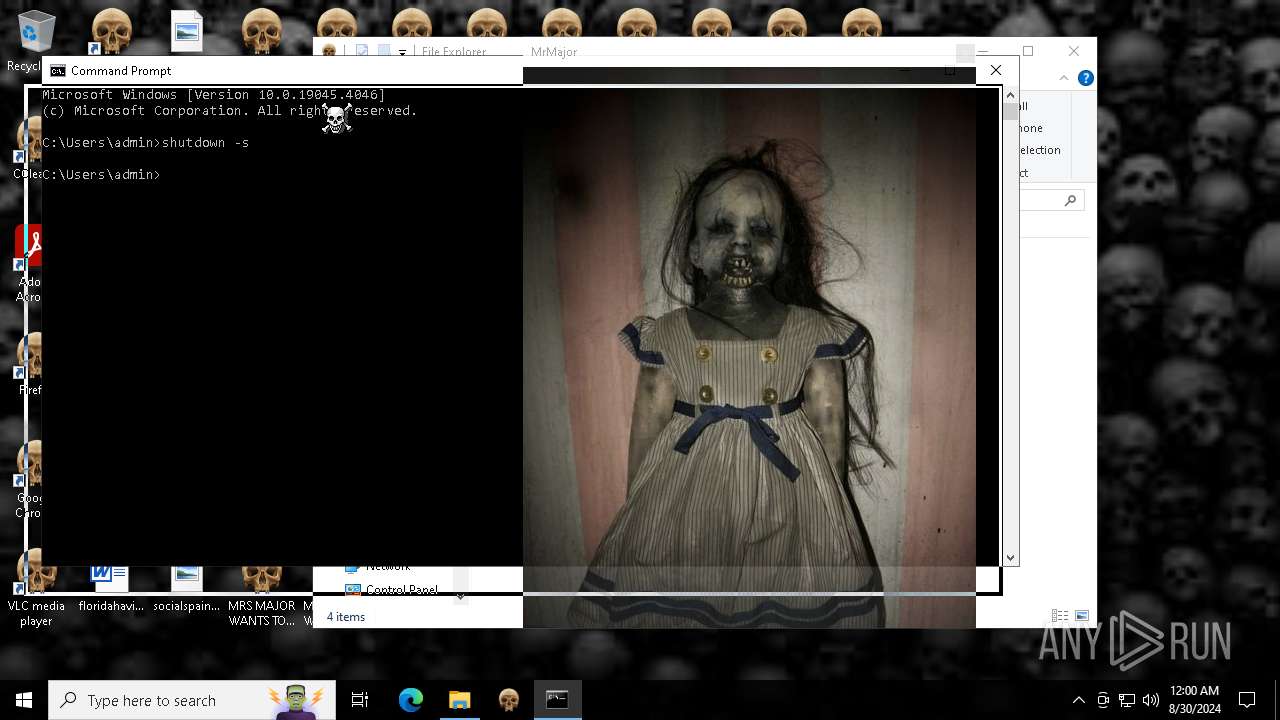Screen dimensions: 1280x720
Task: Open File Explorer help question mark
Action: pyautogui.click(x=1085, y=78)
